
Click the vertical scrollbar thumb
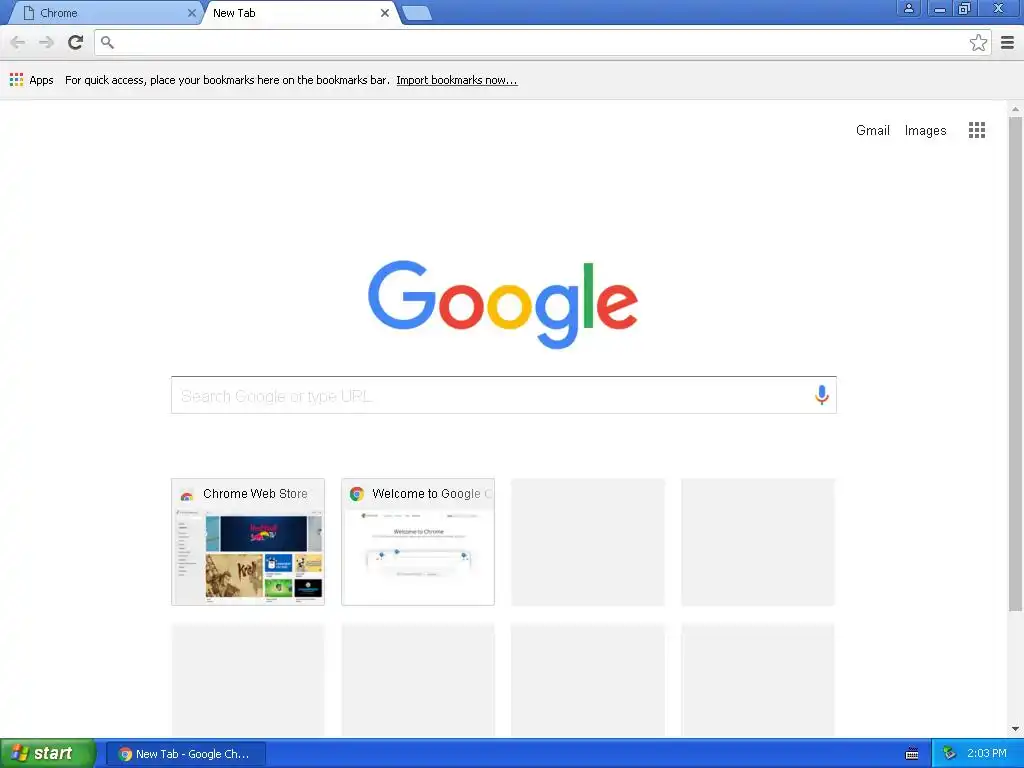[1015, 364]
